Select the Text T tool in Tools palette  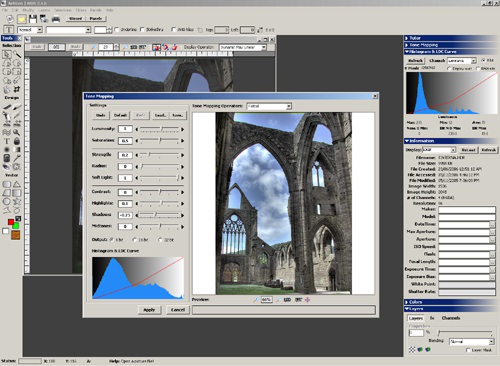(7, 141)
